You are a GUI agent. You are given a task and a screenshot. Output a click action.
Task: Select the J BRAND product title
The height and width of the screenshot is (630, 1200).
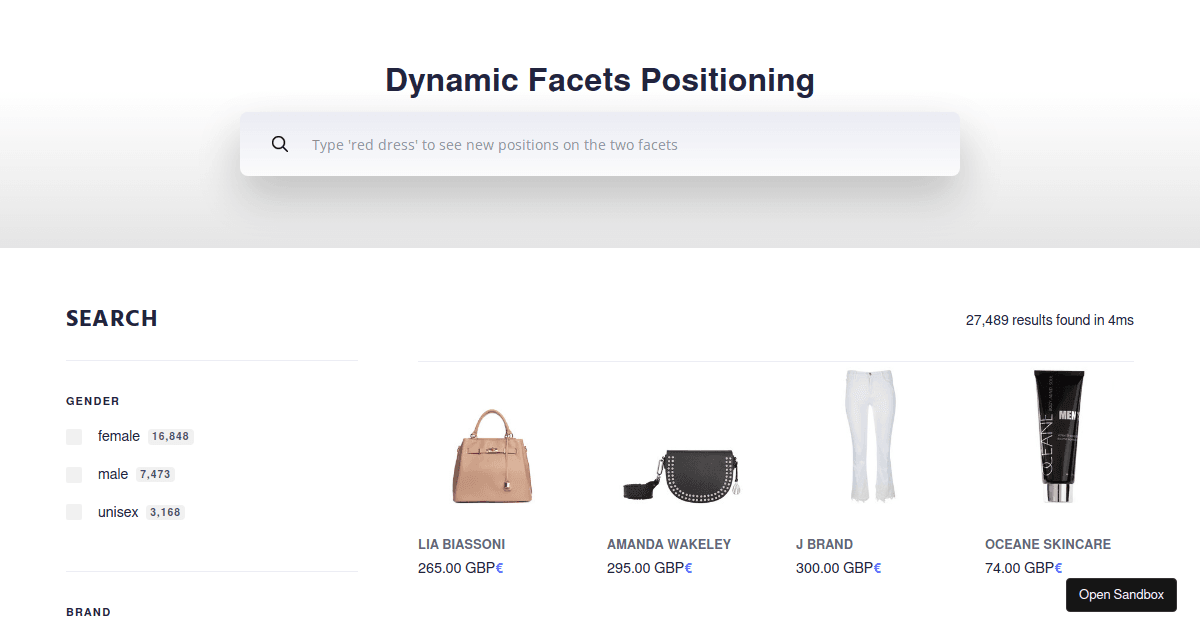click(824, 545)
